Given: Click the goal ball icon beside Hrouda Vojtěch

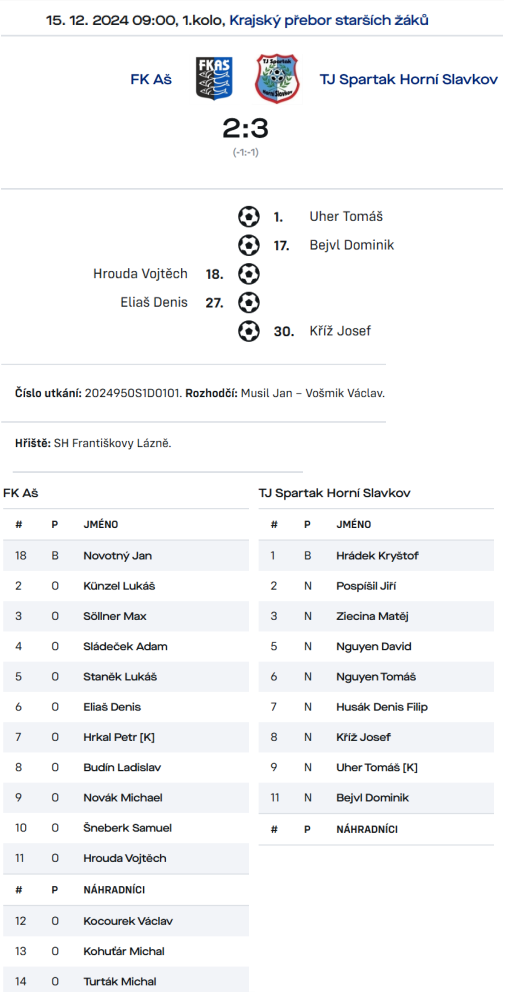Looking at the screenshot, I should pos(249,274).
